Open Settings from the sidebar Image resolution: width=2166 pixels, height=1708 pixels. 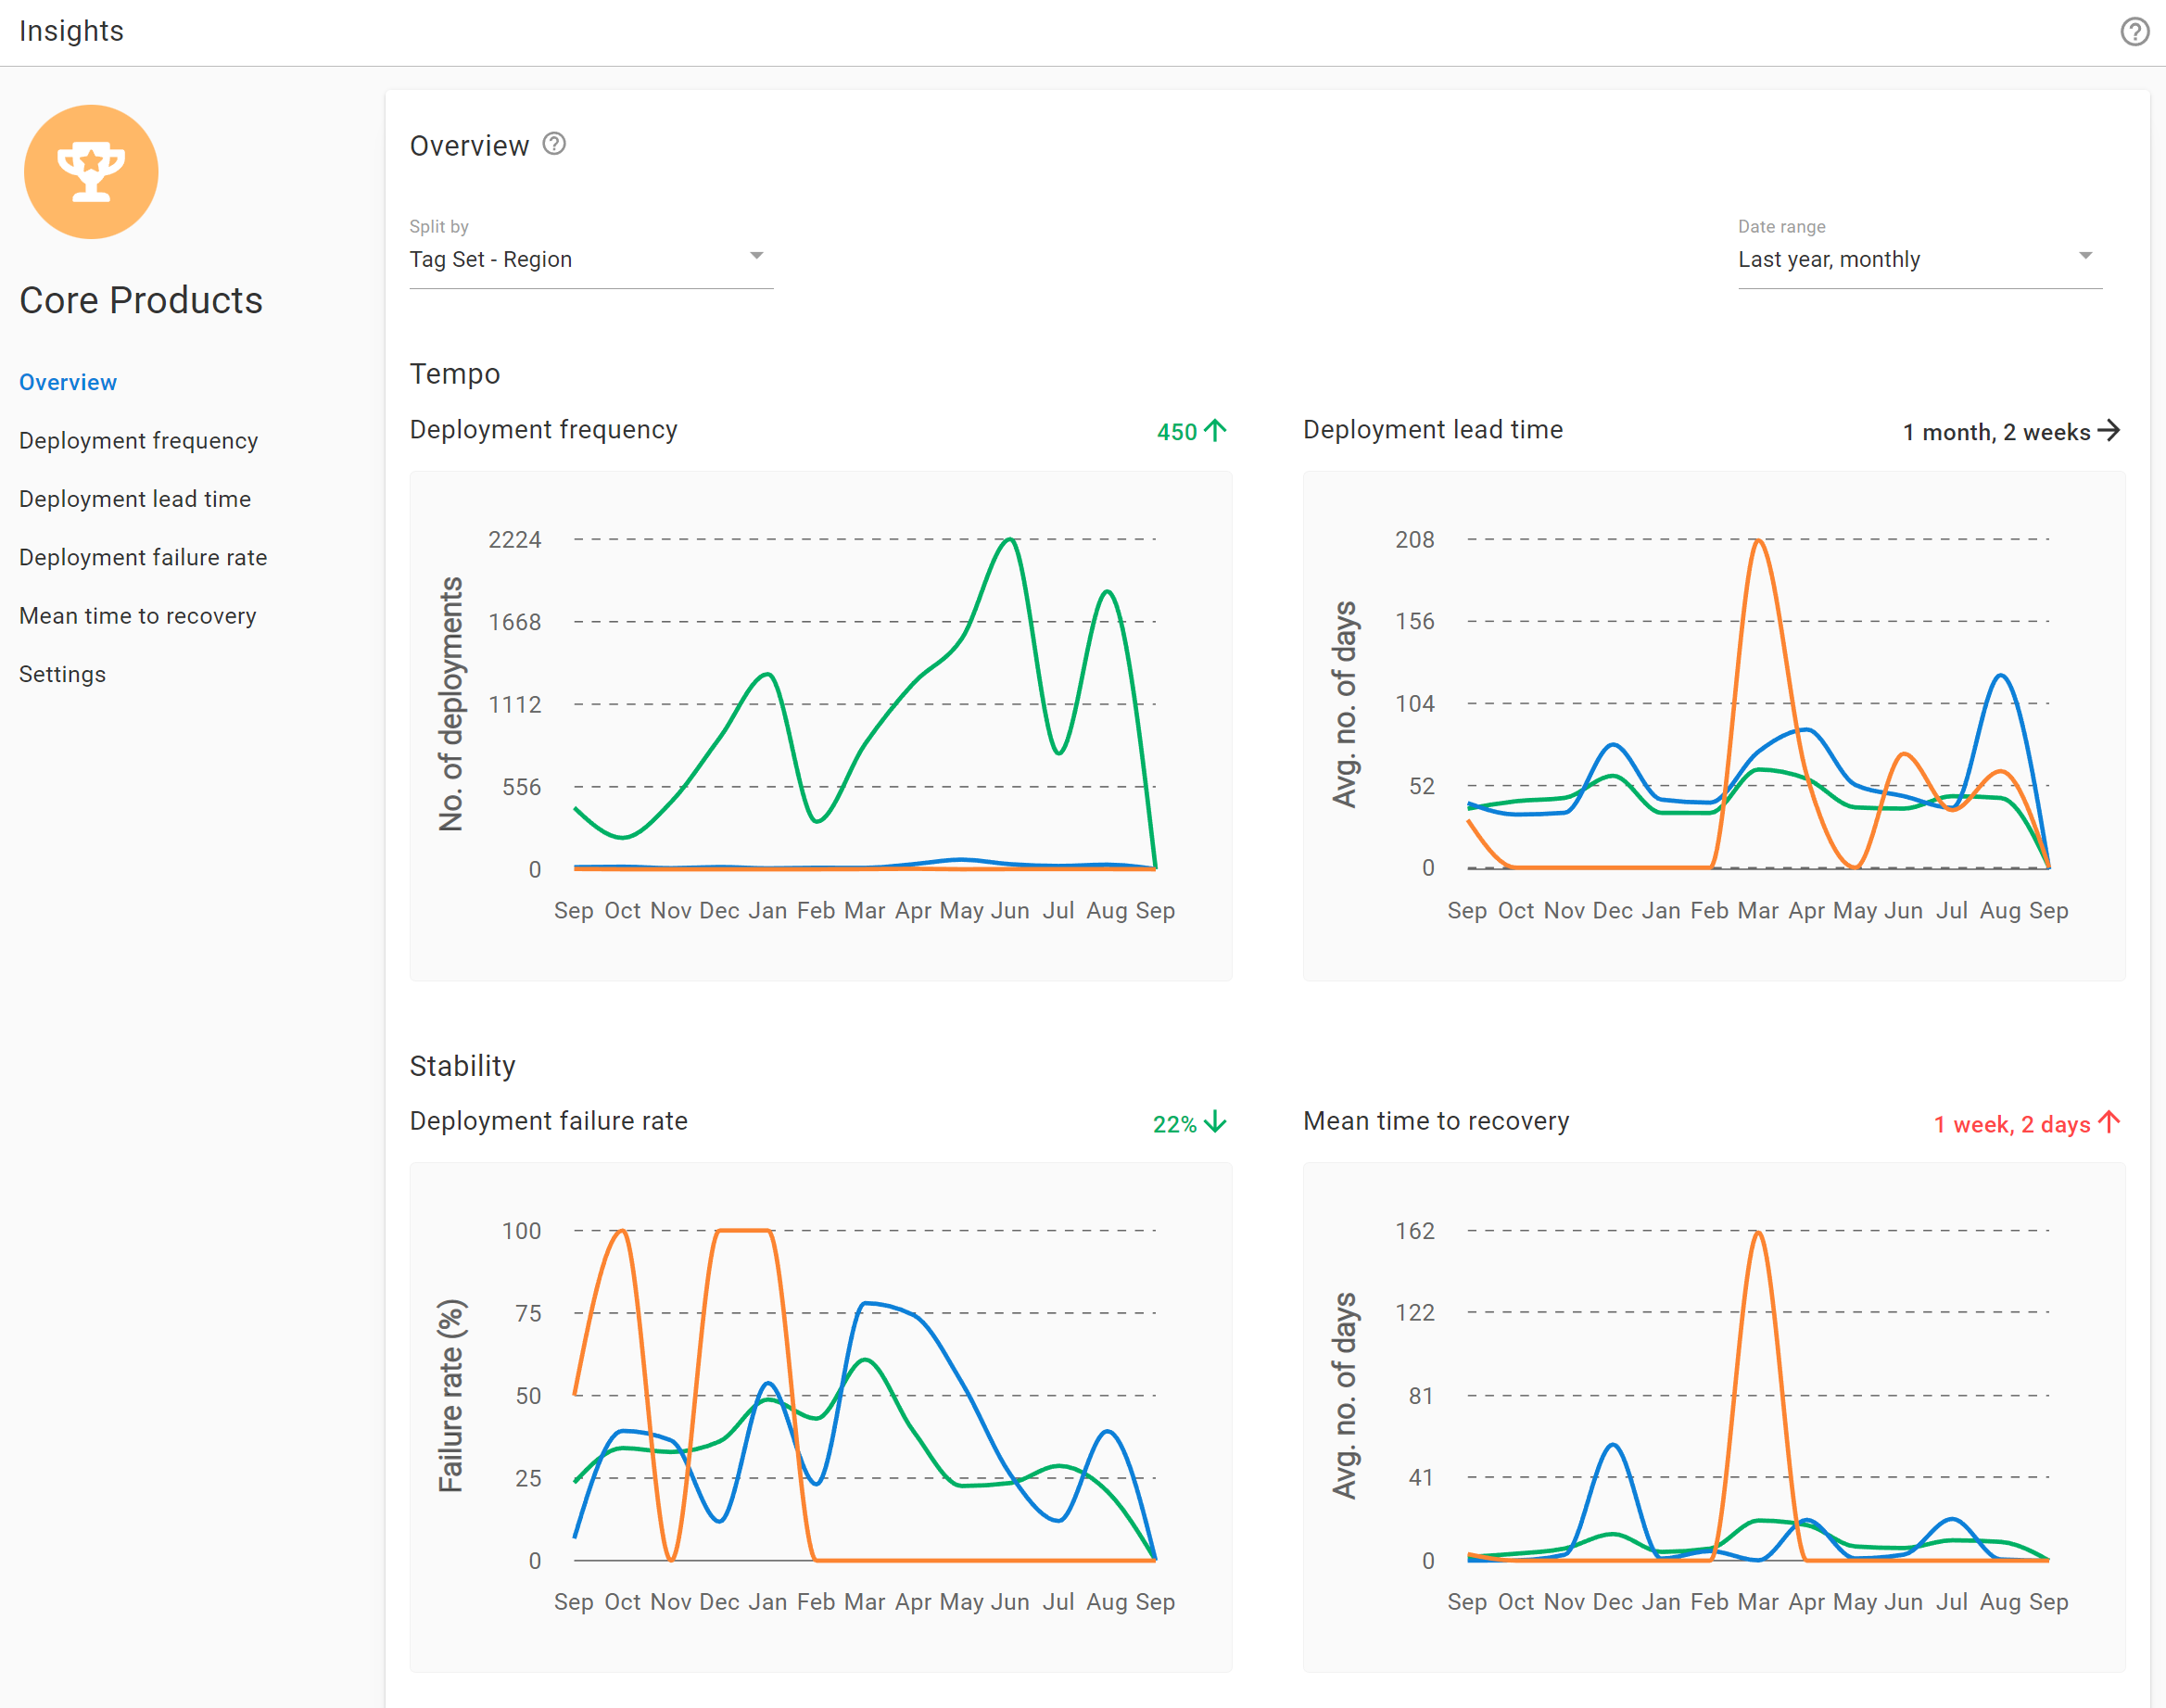coord(62,673)
